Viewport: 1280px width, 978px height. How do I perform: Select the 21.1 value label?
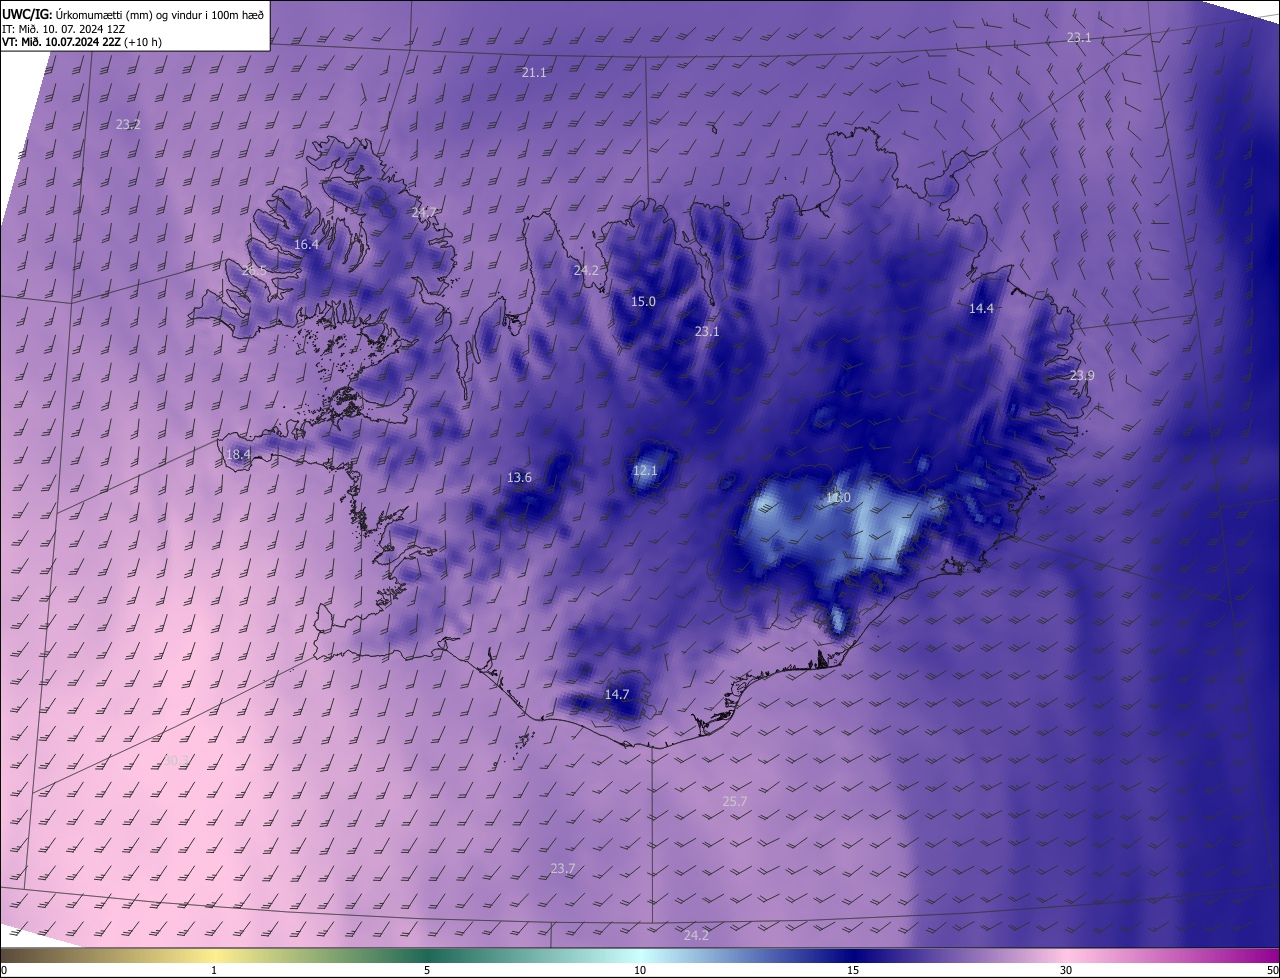click(x=534, y=72)
